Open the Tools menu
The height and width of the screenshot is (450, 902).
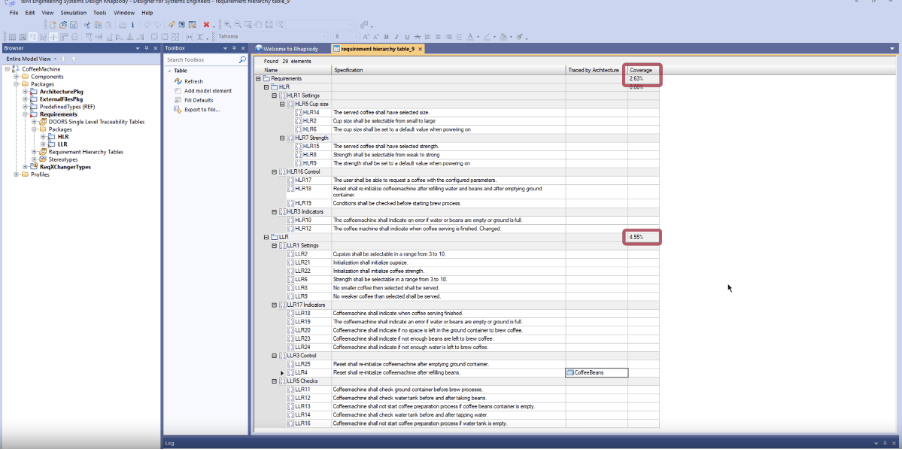pyautogui.click(x=100, y=12)
